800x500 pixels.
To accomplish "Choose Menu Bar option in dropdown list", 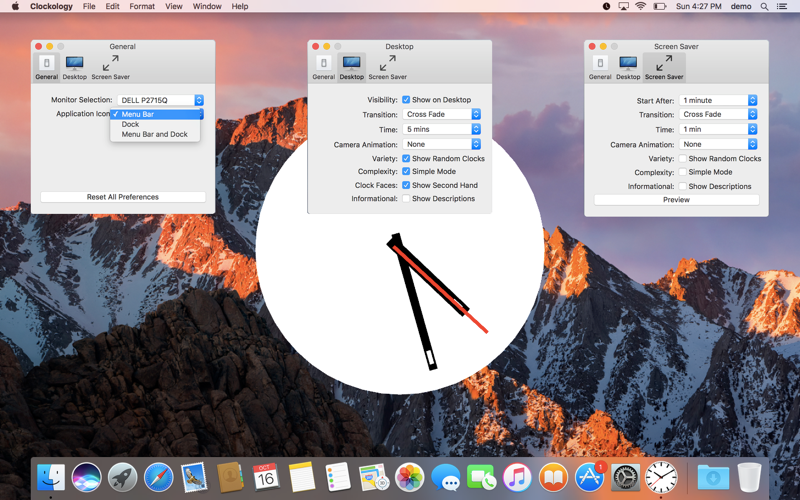I will 155,114.
